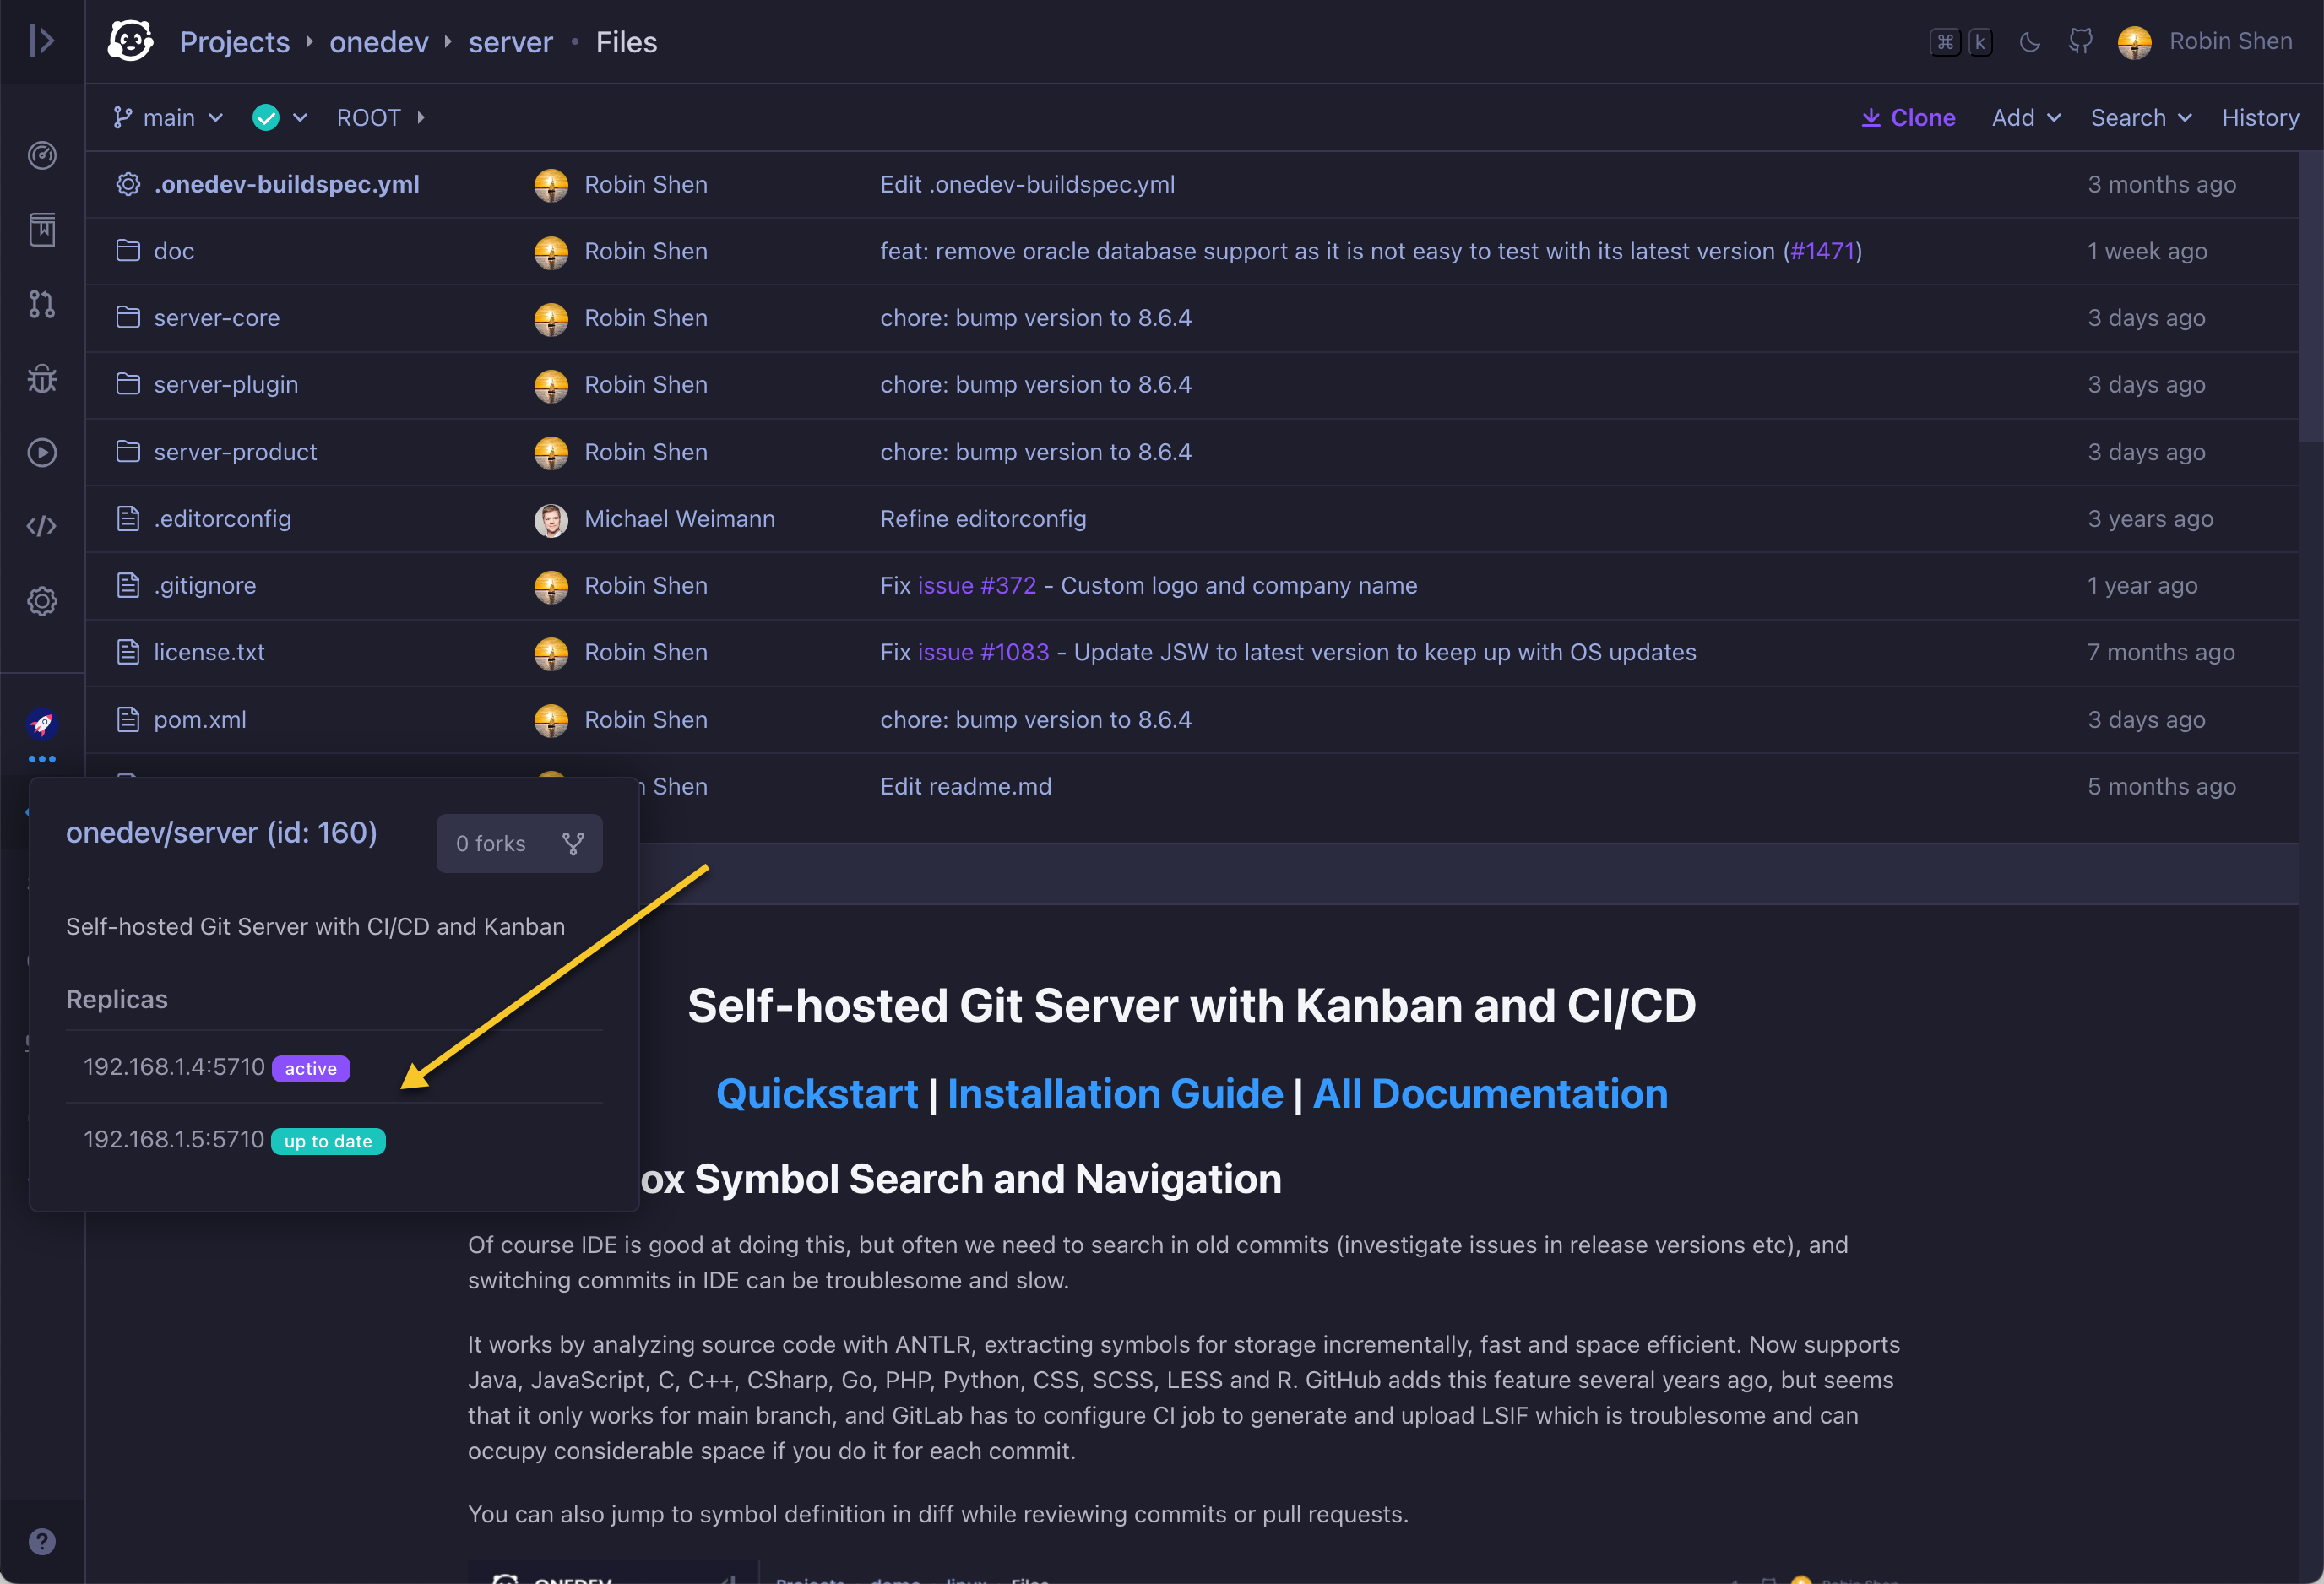Open the History view
This screenshot has width=2324, height=1584.
(2259, 118)
